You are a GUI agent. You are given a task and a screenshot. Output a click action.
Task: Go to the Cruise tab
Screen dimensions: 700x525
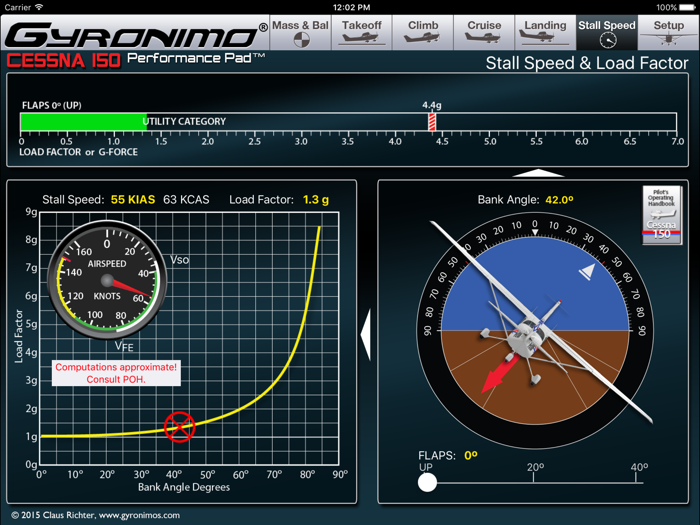pos(484,33)
